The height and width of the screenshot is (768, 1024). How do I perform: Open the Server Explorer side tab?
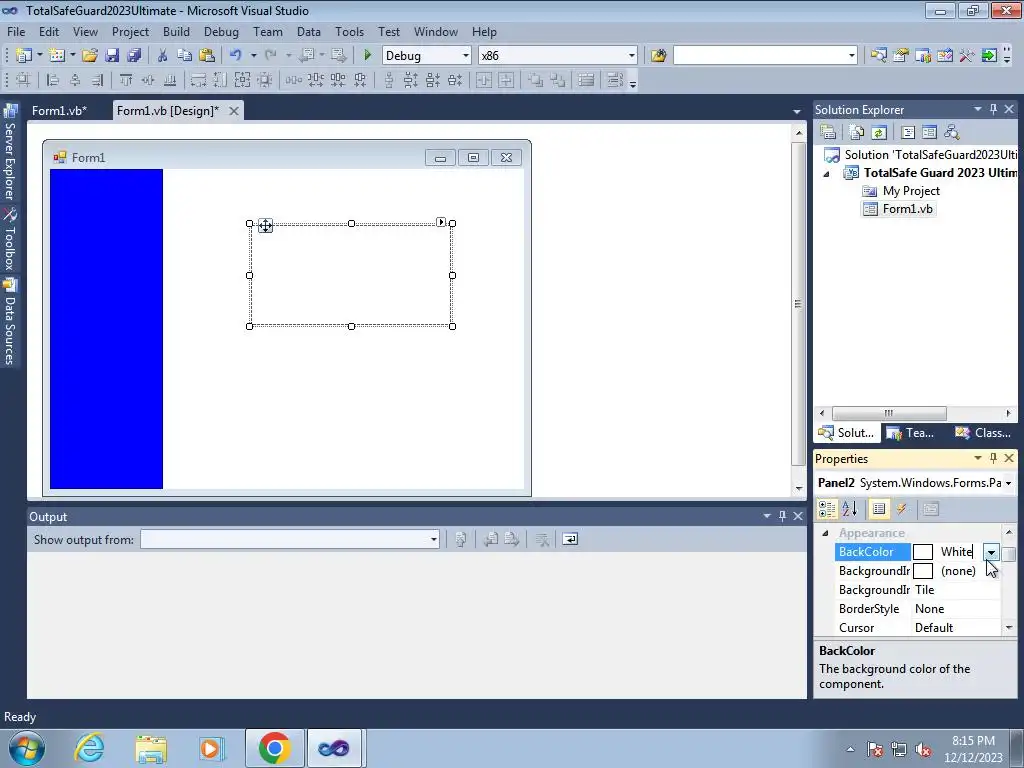[10, 153]
